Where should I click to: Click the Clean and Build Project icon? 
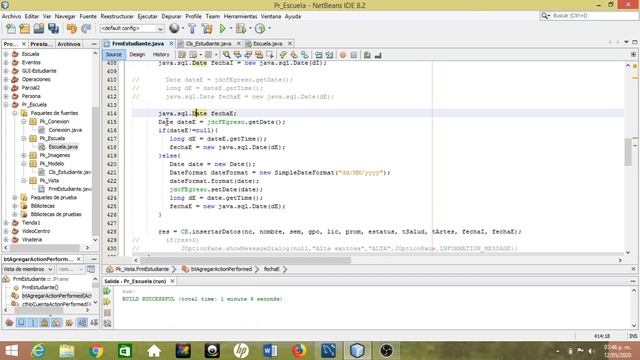click(207, 29)
